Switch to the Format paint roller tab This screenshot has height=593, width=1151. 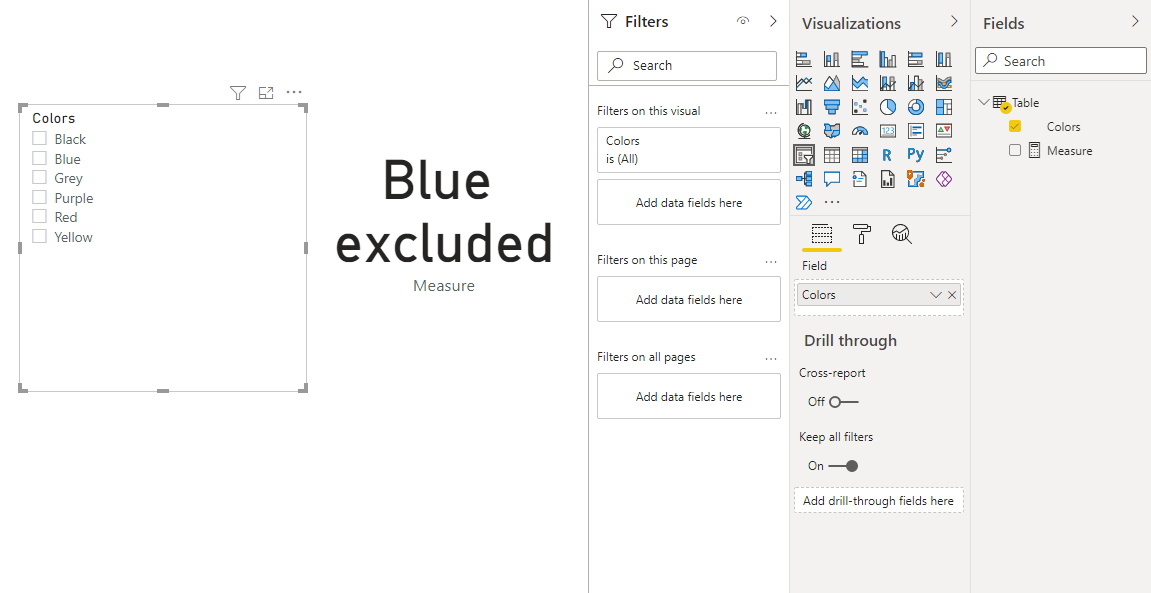pos(862,234)
